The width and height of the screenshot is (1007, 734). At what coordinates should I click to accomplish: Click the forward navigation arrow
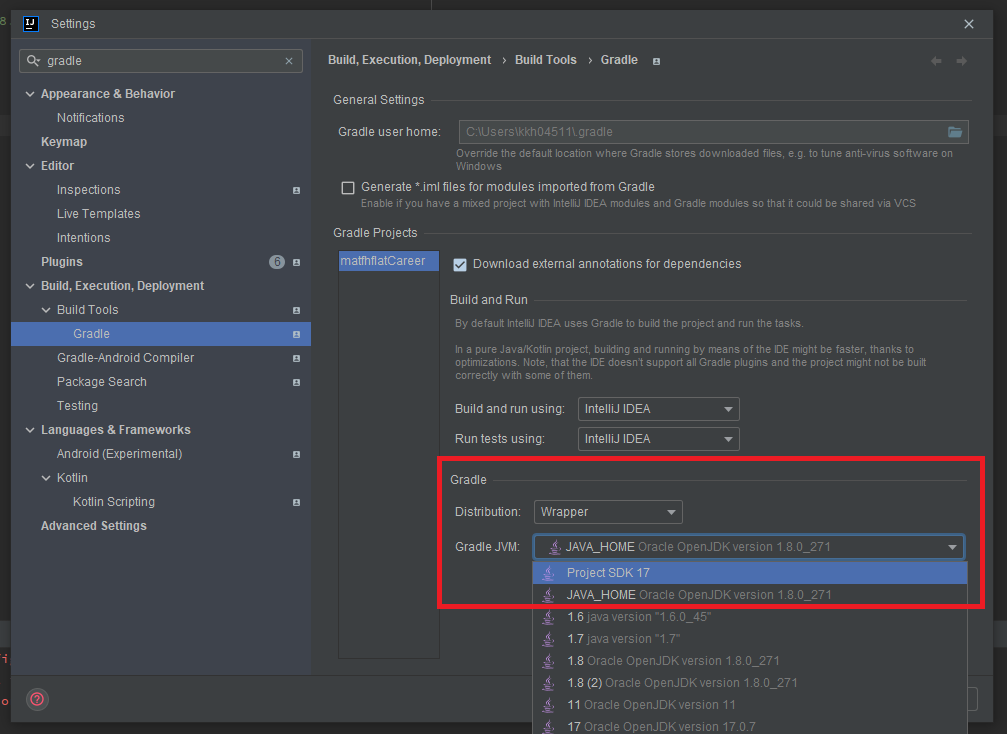[961, 60]
